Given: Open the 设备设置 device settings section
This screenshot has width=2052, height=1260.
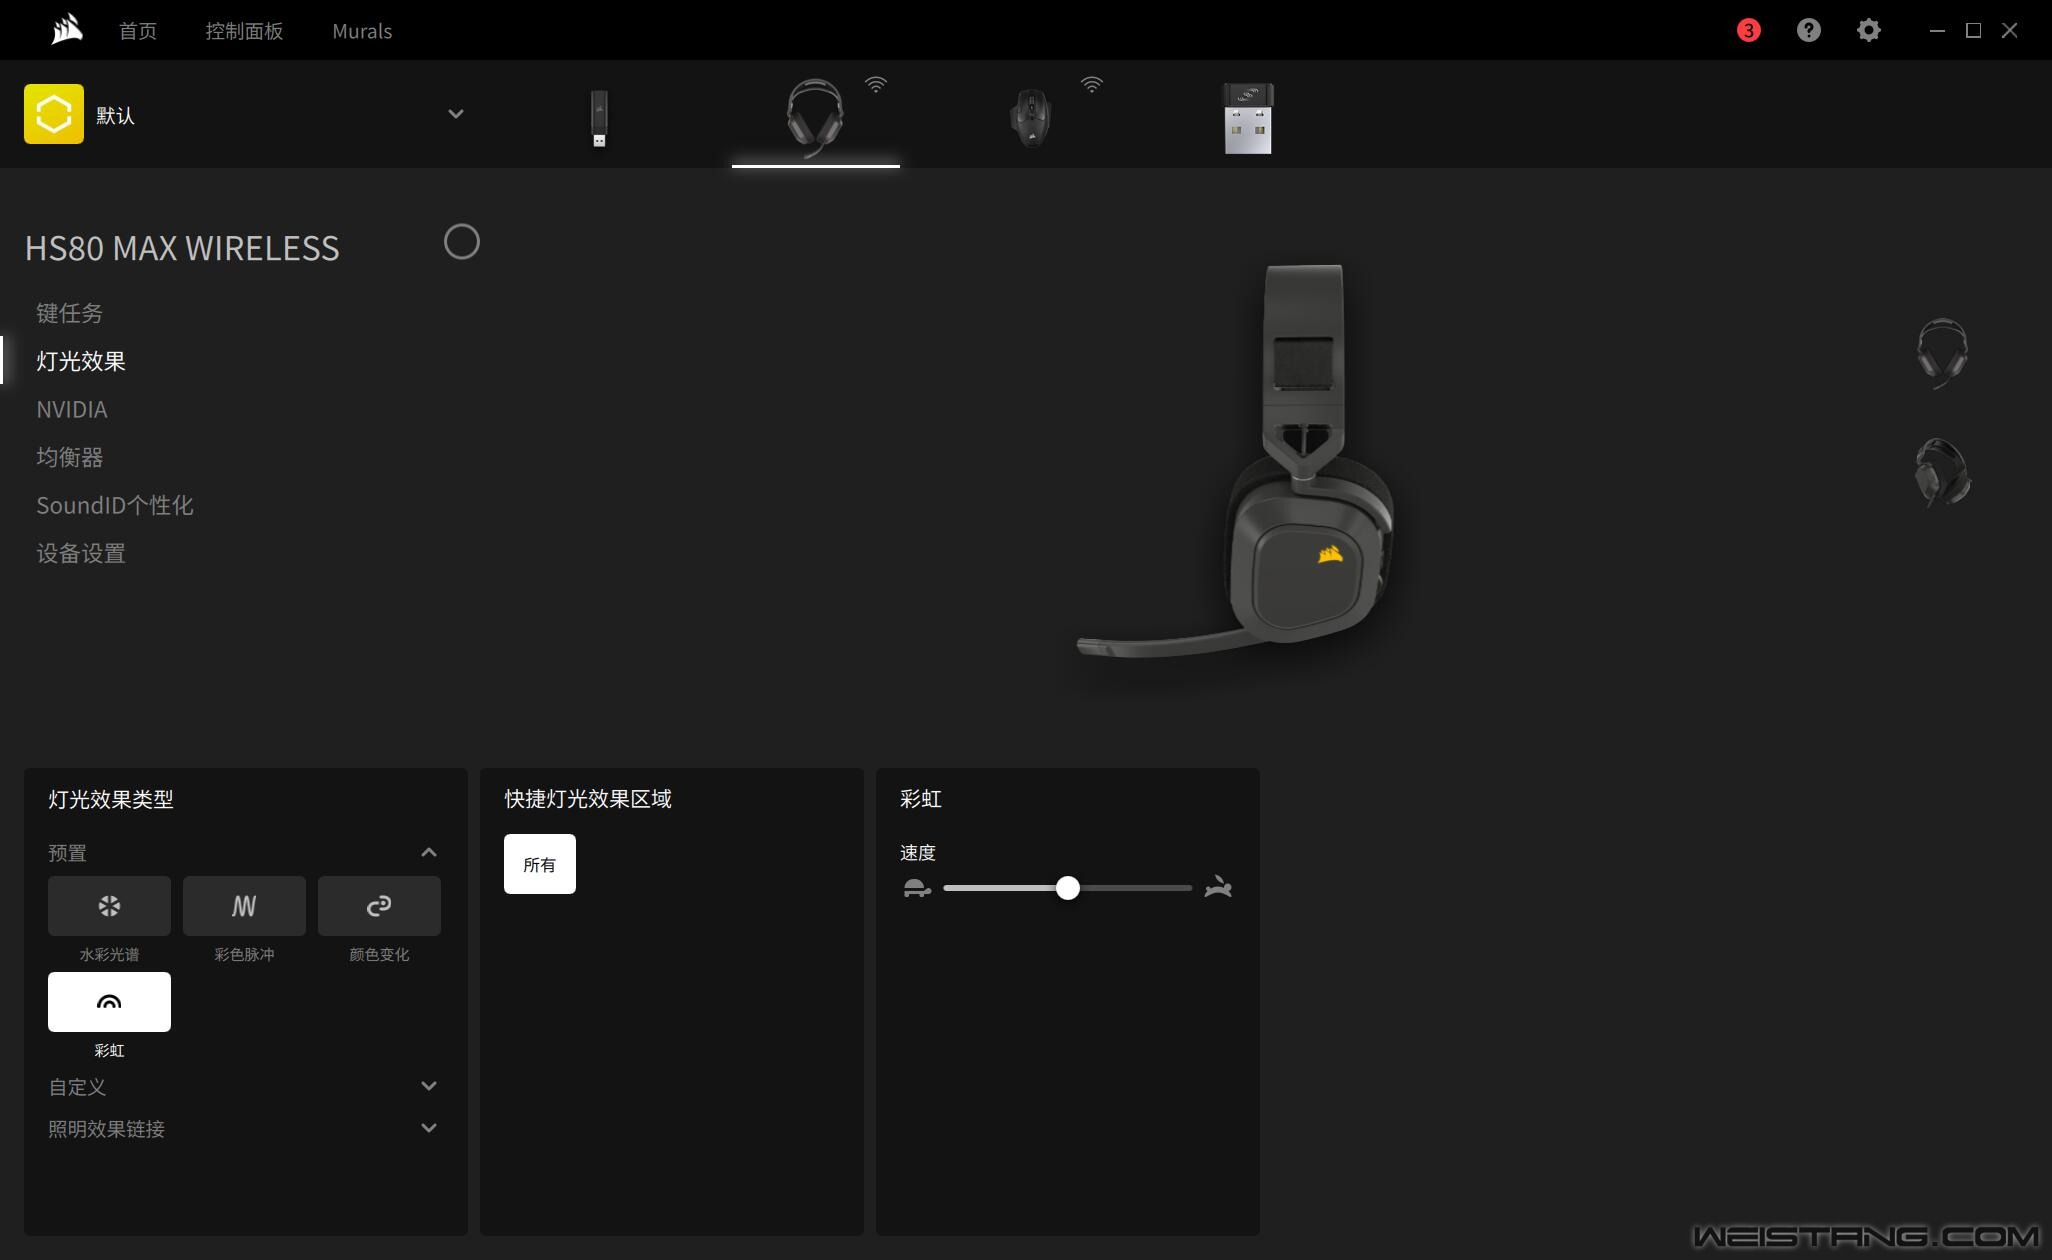Looking at the screenshot, I should 81,553.
